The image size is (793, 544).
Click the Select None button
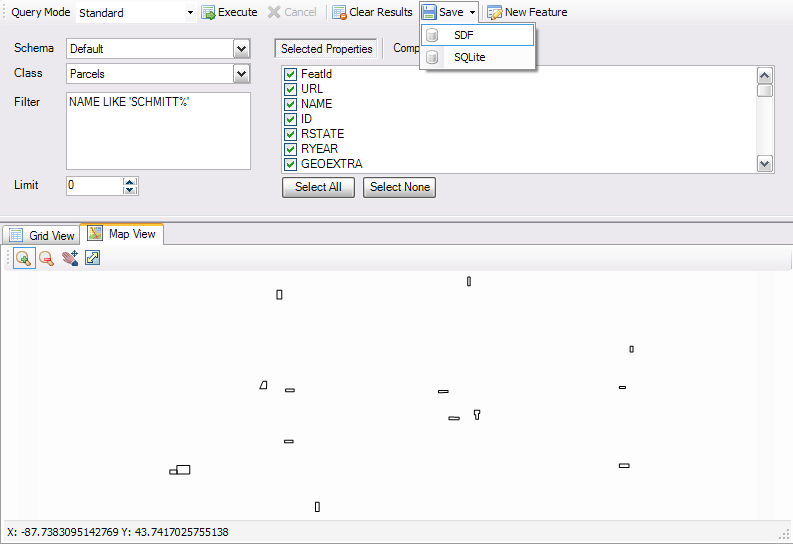[400, 187]
